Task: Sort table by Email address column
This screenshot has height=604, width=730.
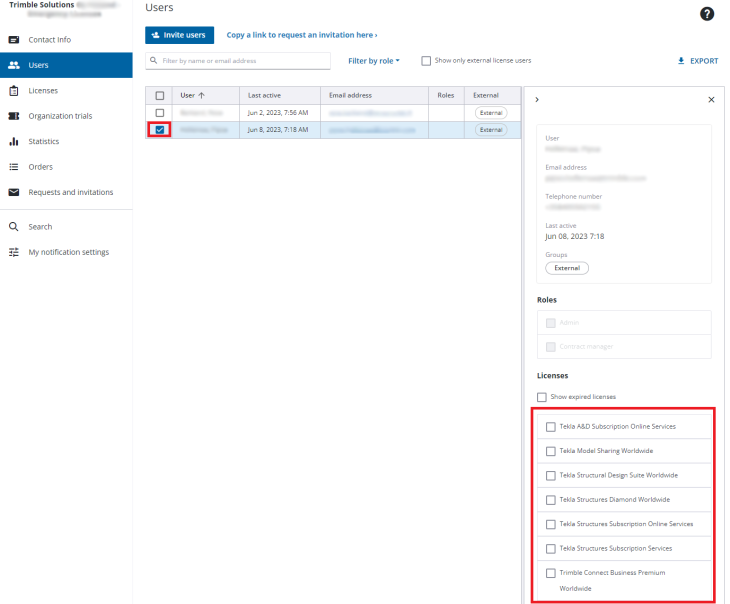Action: pyautogui.click(x=374, y=95)
